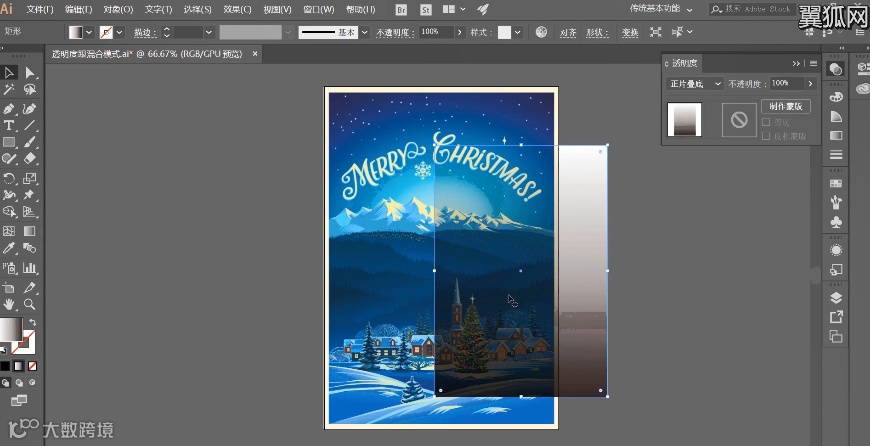Open the Symbols panel club icon
870x446 pixels.
click(x=836, y=222)
